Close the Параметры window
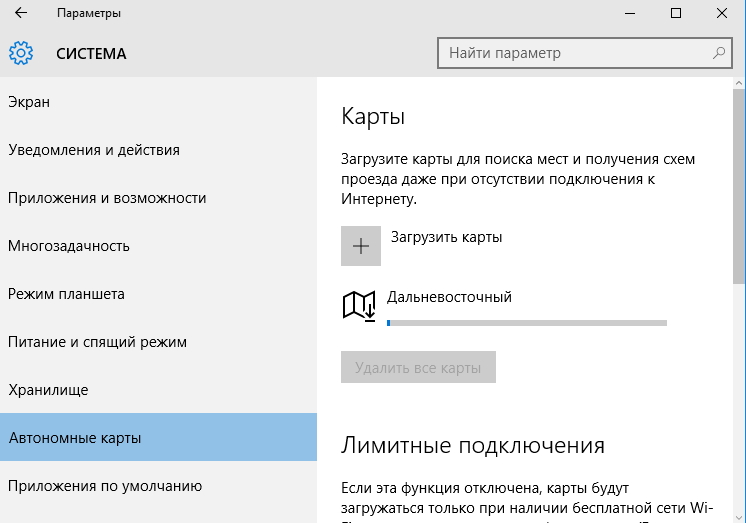746x523 pixels. 721,13
